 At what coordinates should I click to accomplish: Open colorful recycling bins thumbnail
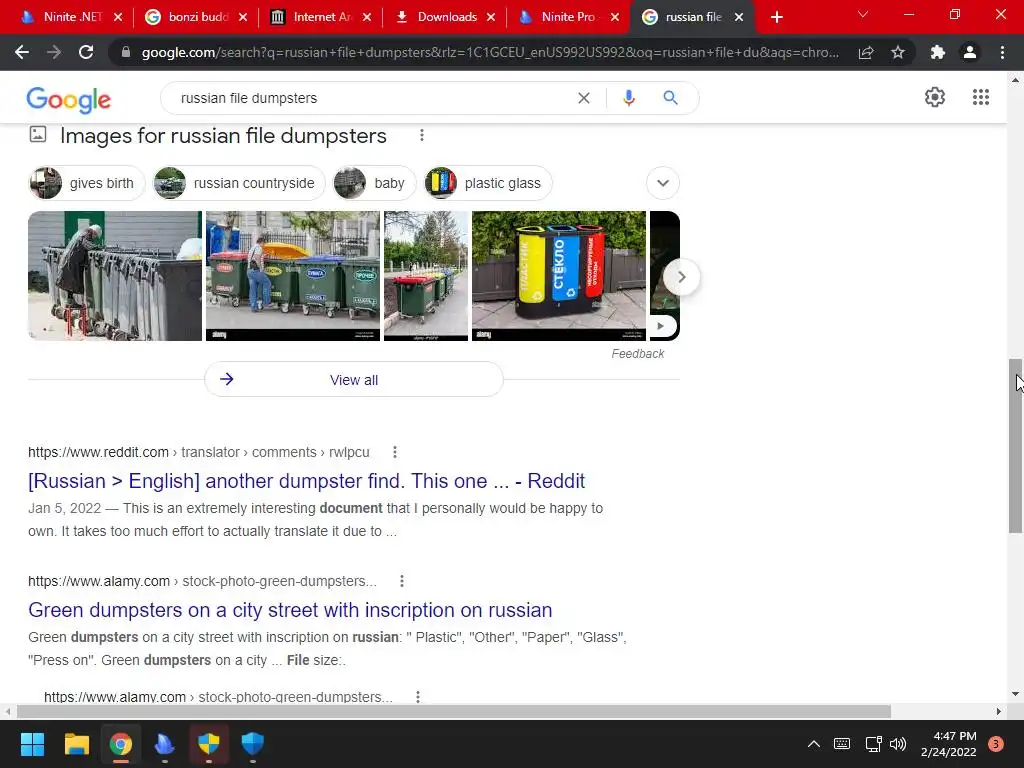tap(559, 276)
